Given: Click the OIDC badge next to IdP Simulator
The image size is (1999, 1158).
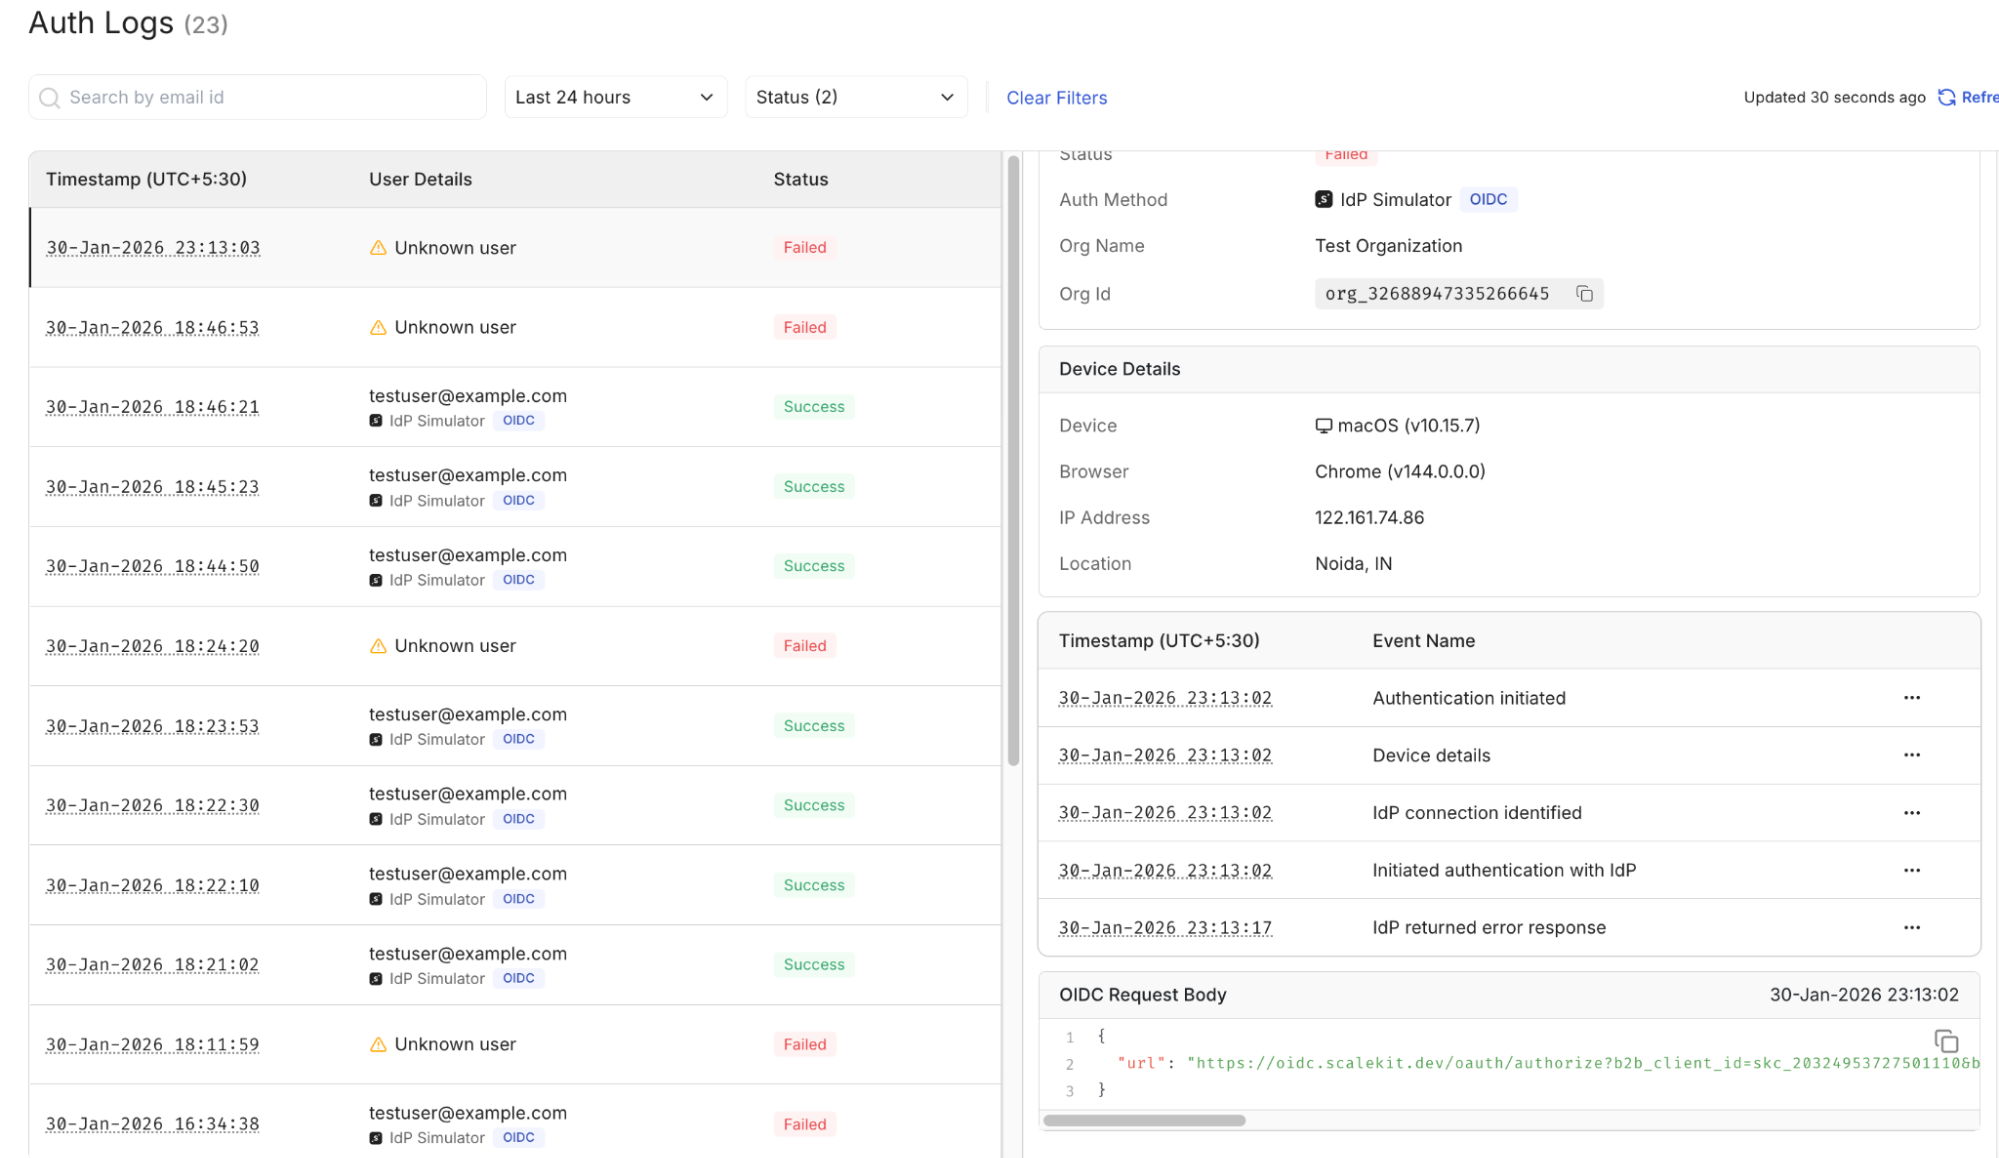Looking at the screenshot, I should point(1487,199).
